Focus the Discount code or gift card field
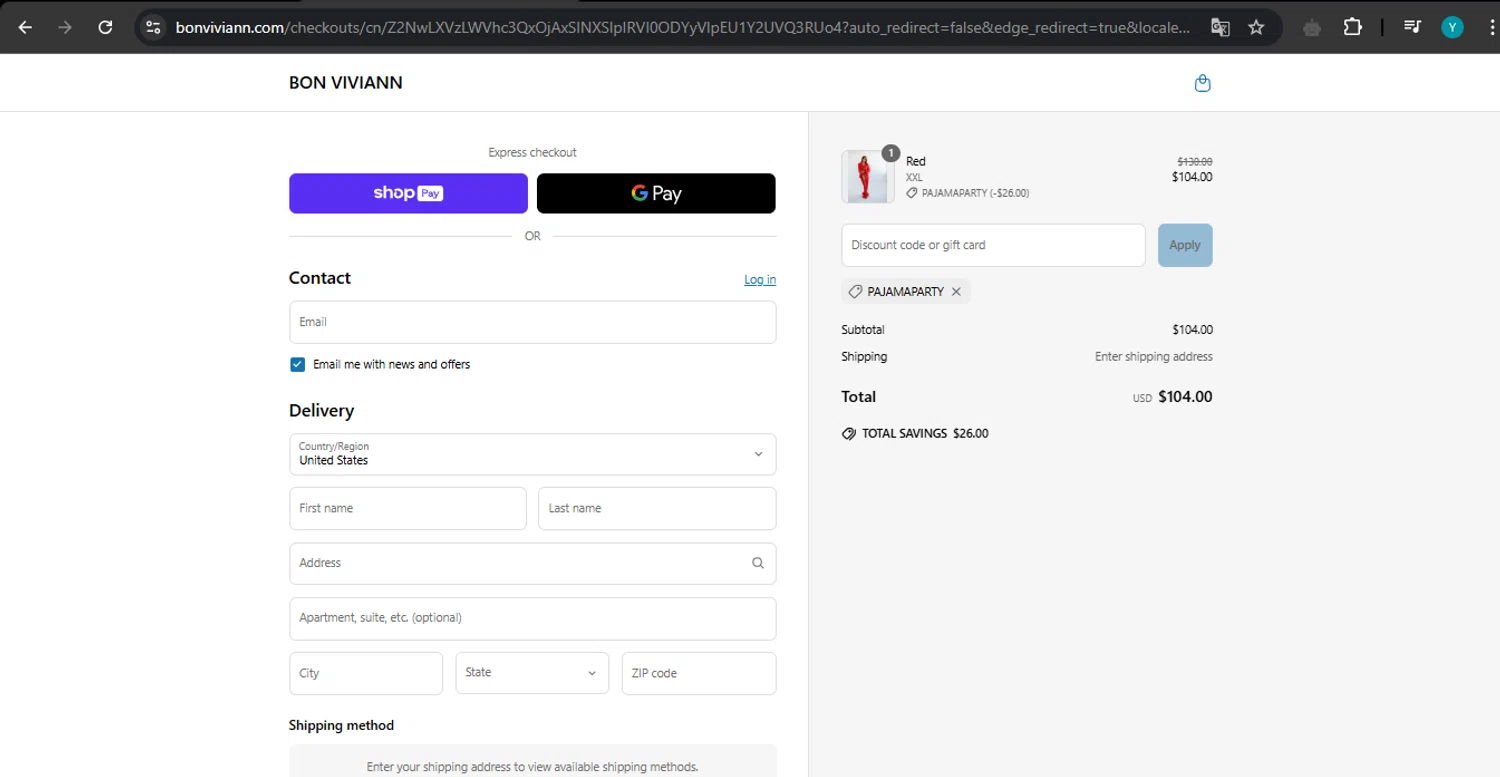Viewport: 1500px width, 777px height. pos(993,245)
